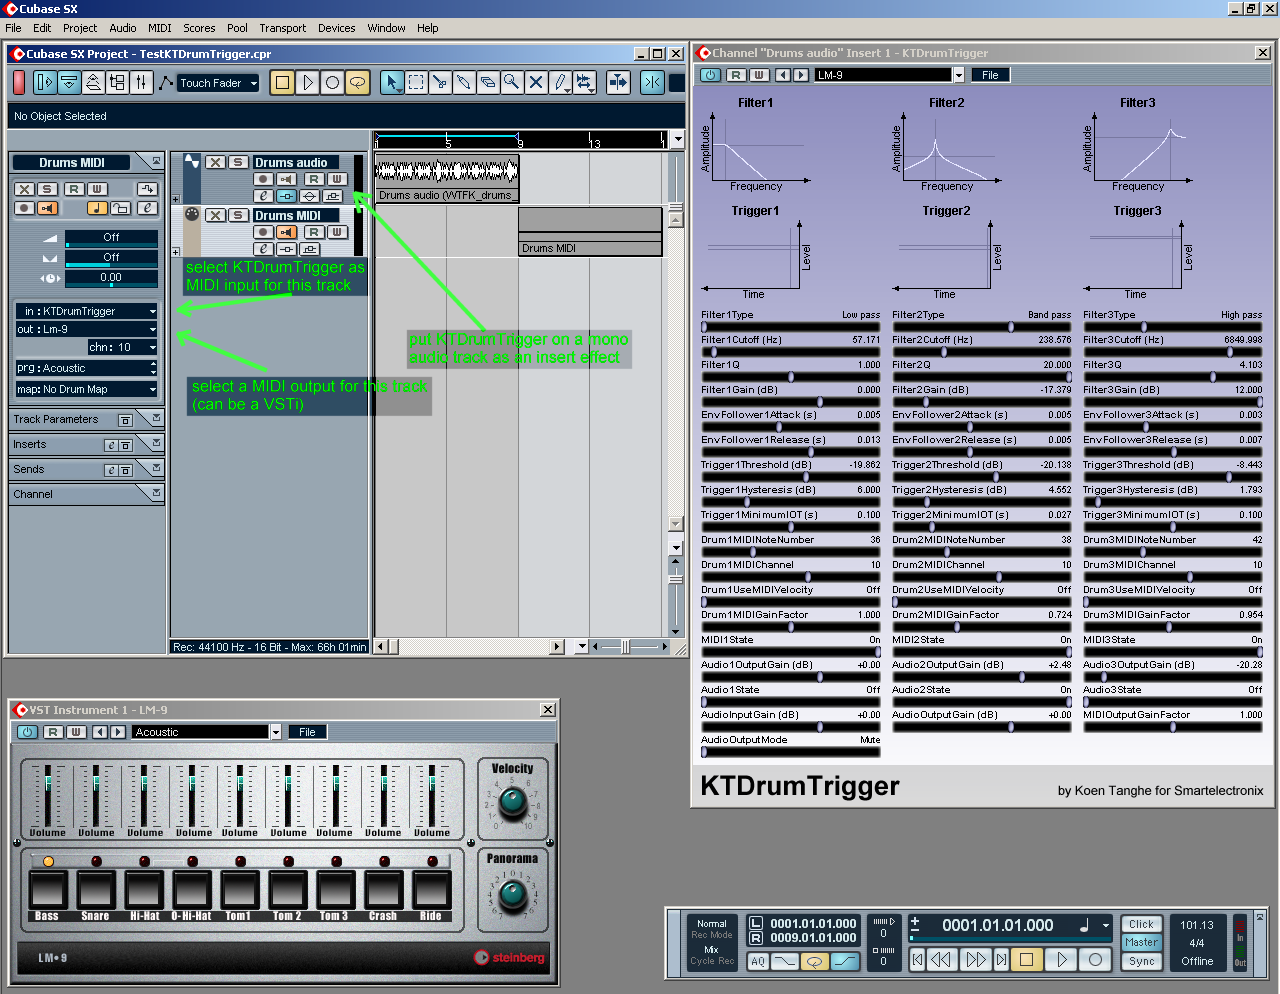Click the KTDrumTrigger File button
Image resolution: width=1280 pixels, height=994 pixels.
coord(990,75)
